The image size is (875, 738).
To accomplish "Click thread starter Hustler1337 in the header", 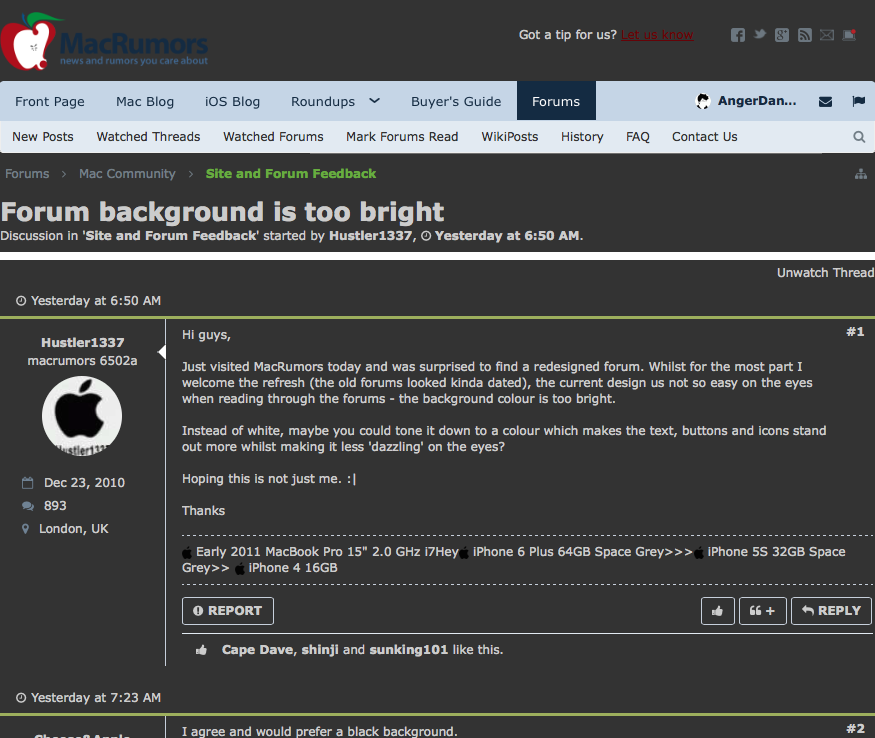I will pyautogui.click(x=371, y=236).
